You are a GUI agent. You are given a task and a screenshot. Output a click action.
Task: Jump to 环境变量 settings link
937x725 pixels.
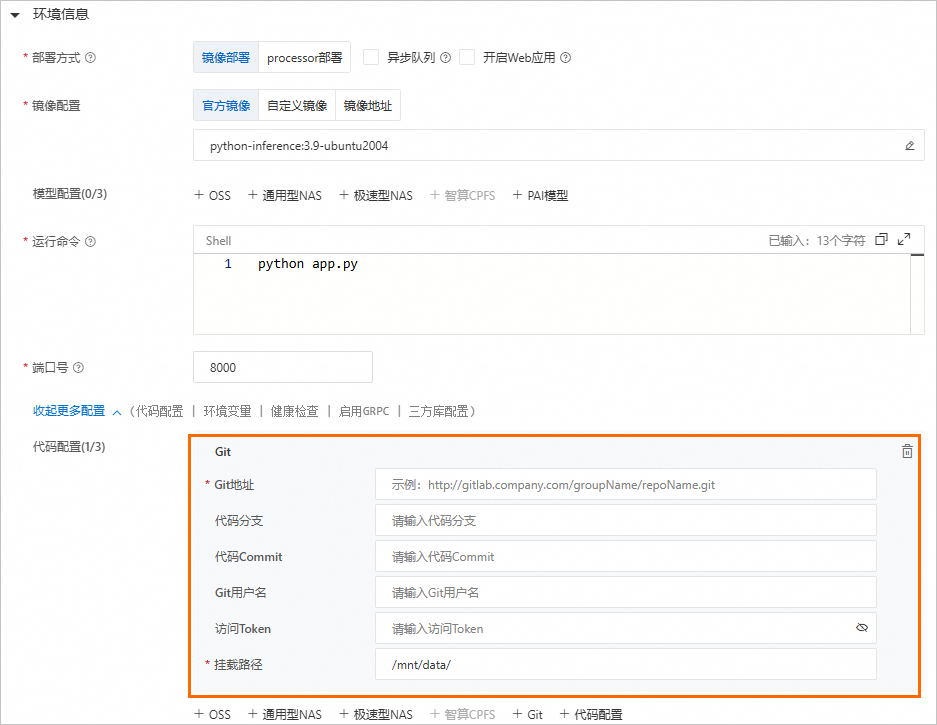[x=227, y=411]
